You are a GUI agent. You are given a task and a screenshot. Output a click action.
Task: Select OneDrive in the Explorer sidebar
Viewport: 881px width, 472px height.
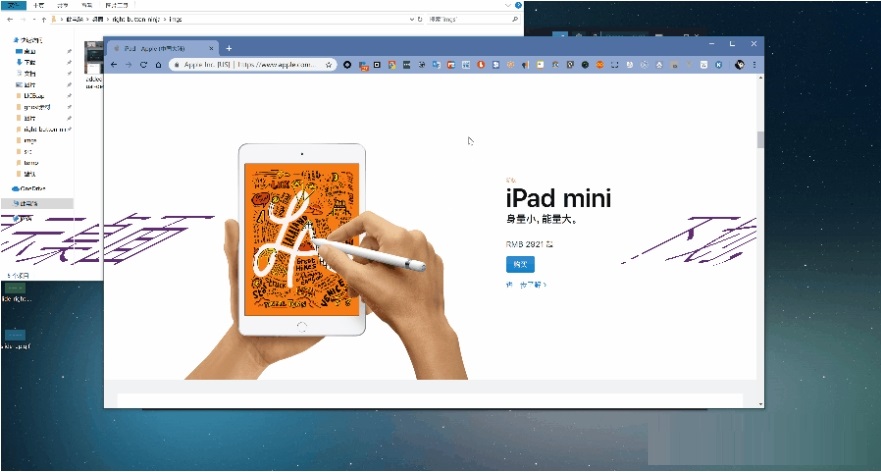29,189
